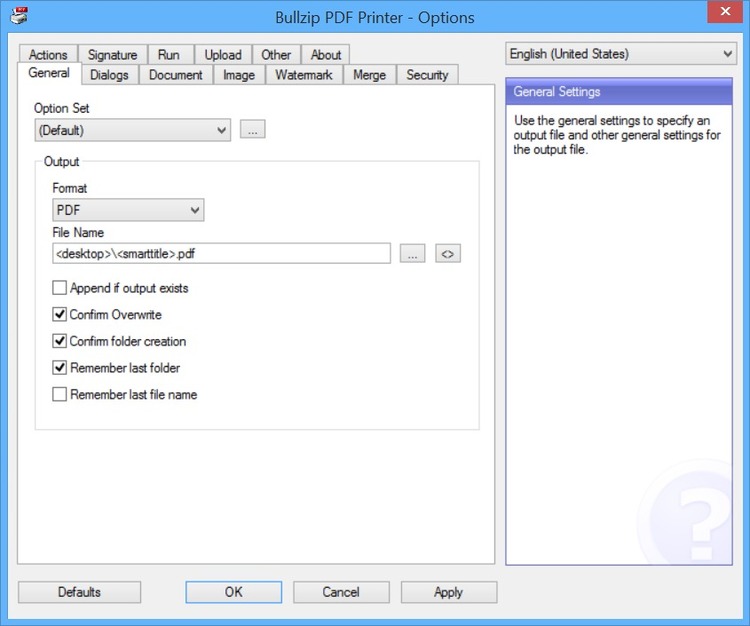Apply the current settings
The image size is (750, 626).
point(449,592)
